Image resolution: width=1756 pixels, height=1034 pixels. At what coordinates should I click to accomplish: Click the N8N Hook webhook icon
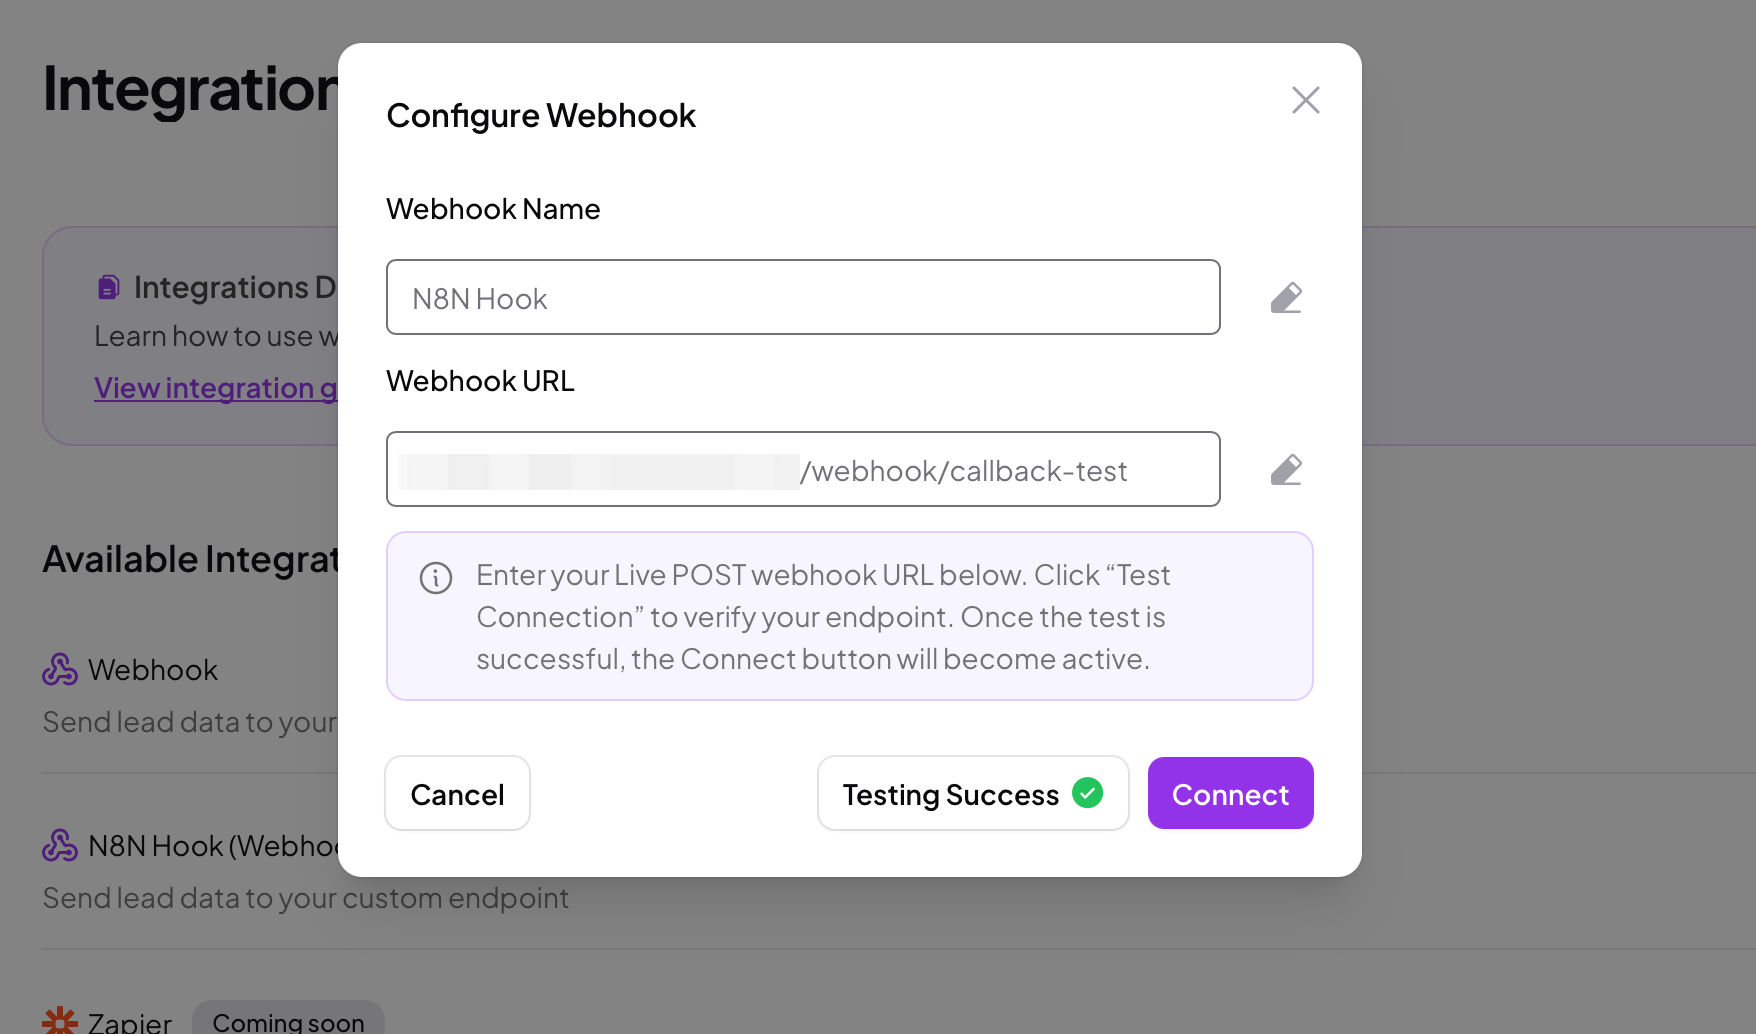(60, 846)
